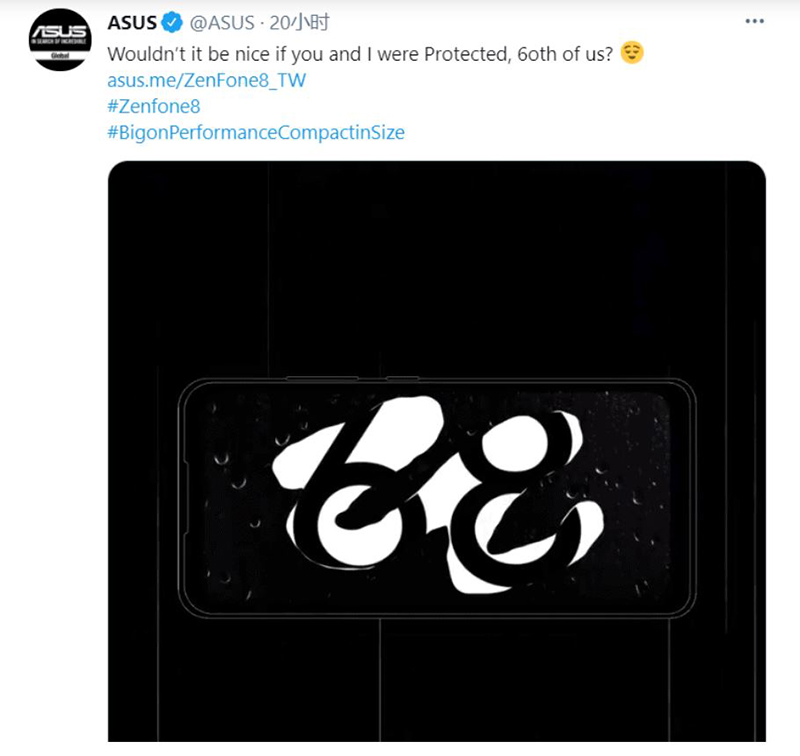Click the relieved face emoji in the tweet

click(632, 53)
